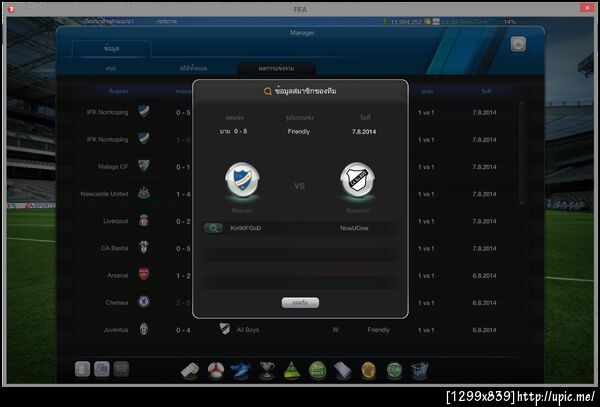Select the Chelsea match row
The image size is (600, 407).
point(126,303)
